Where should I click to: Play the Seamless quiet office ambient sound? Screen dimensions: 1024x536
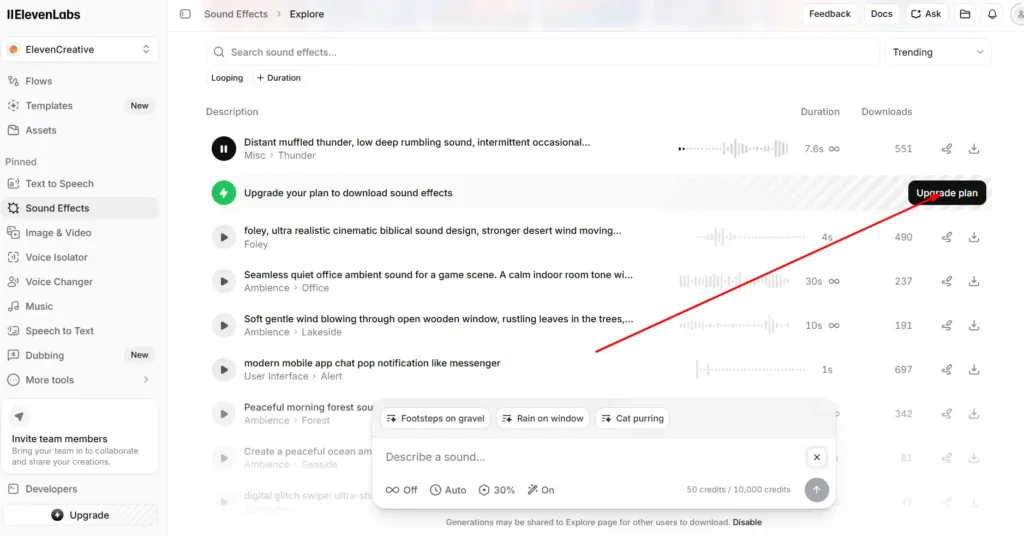[223, 281]
